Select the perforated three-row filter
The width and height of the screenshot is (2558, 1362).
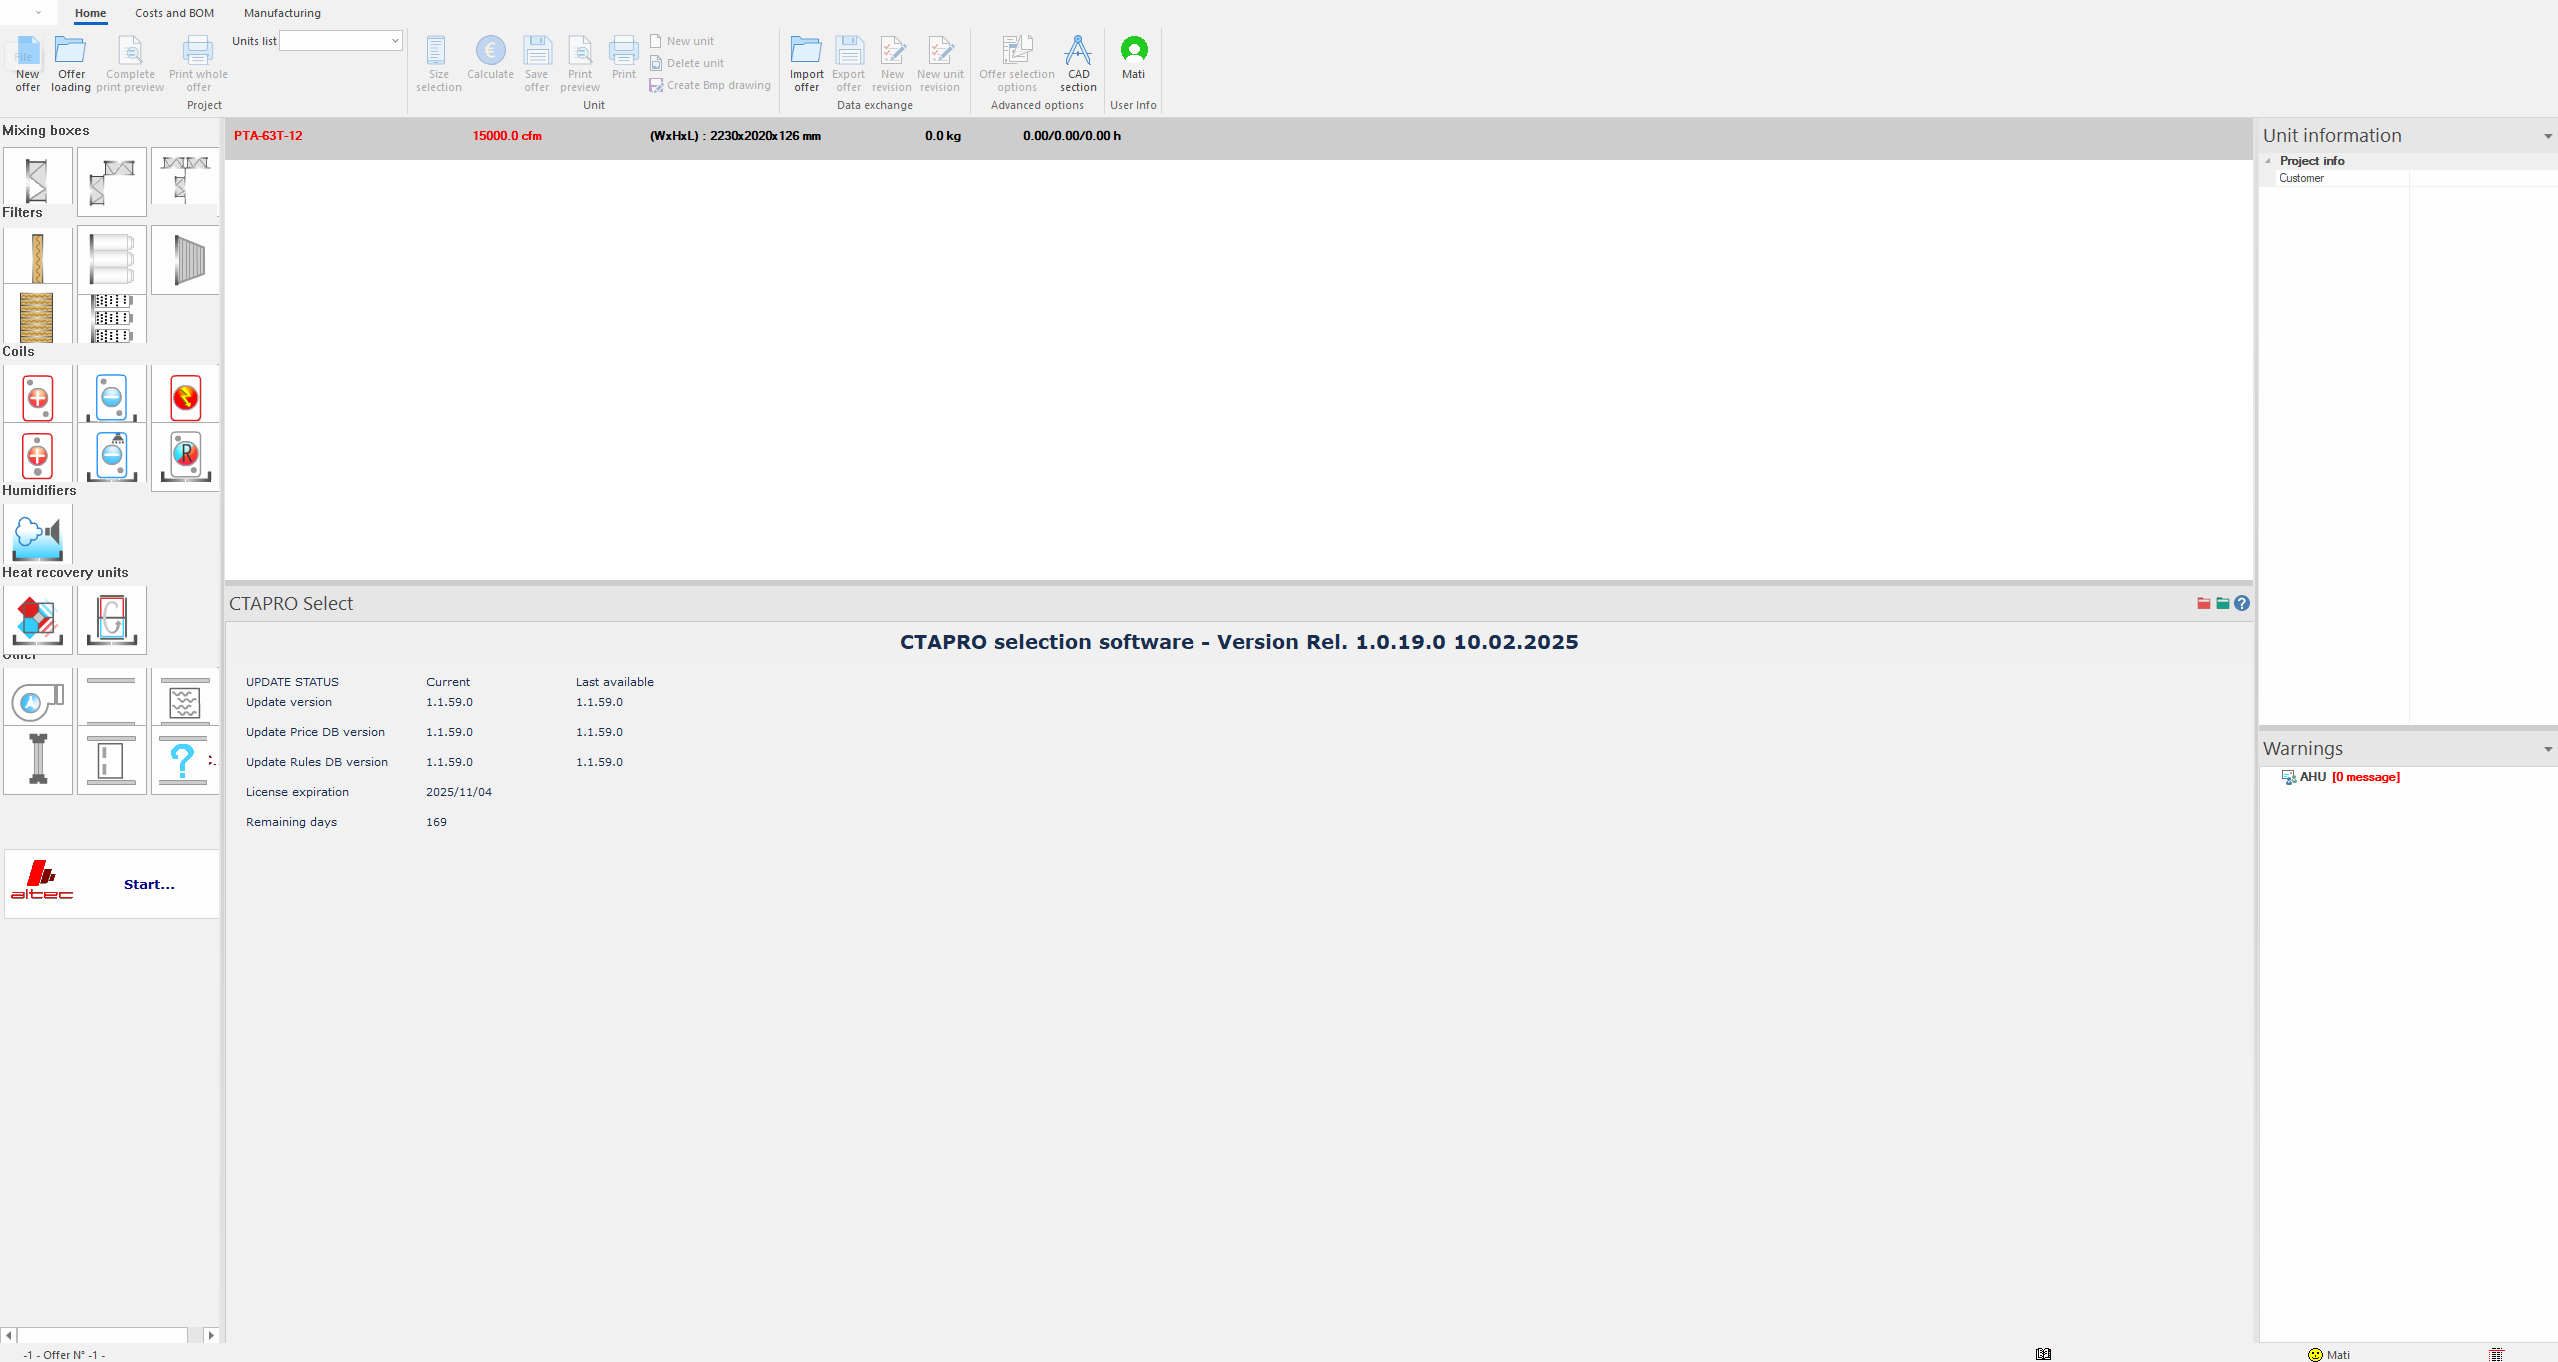(111, 317)
